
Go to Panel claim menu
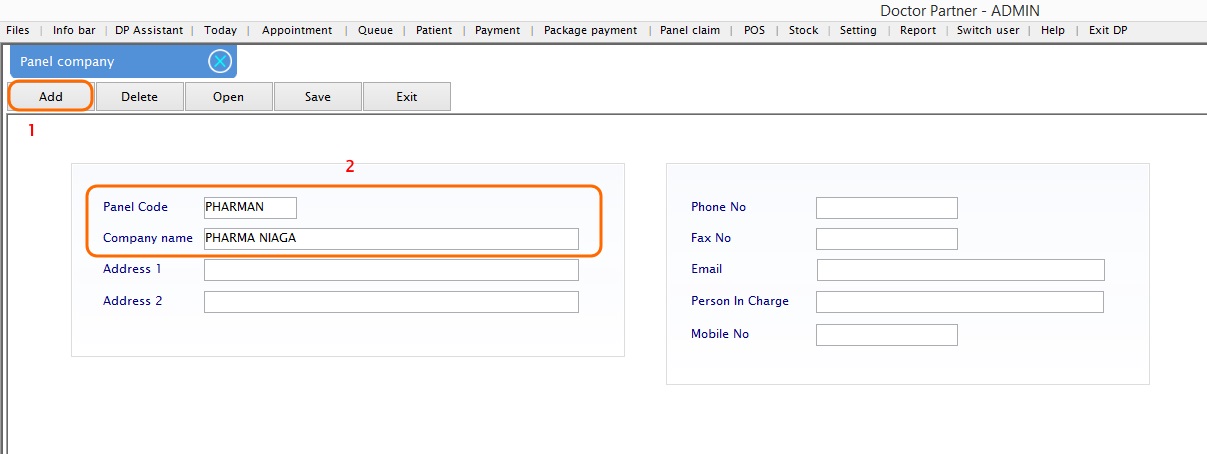[x=690, y=30]
